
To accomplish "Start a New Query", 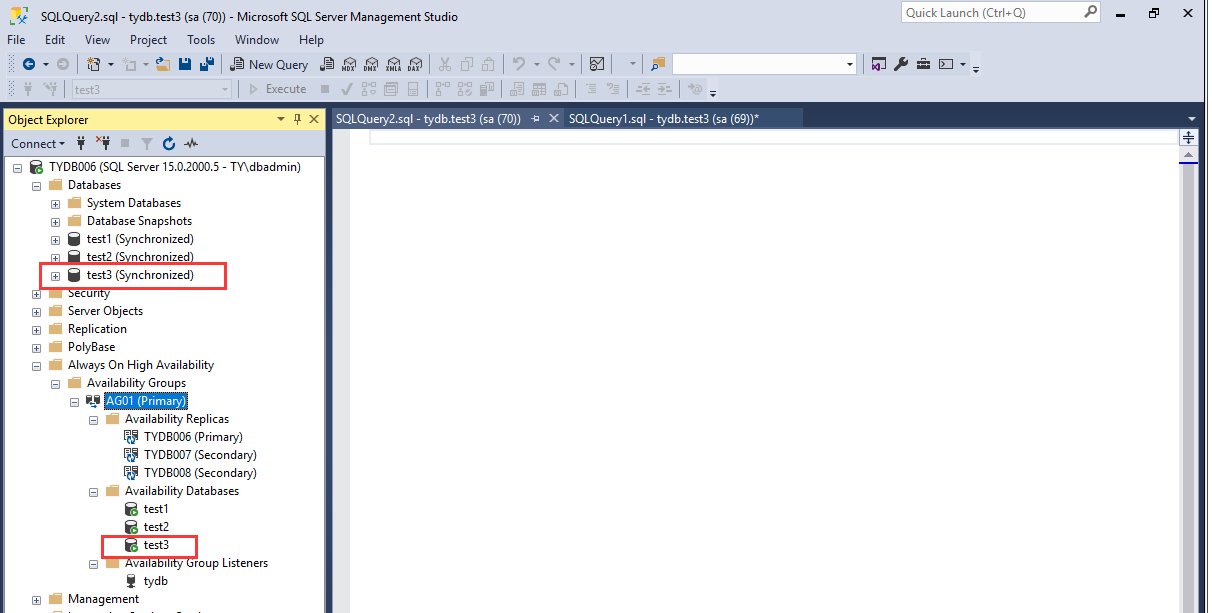I will (269, 64).
